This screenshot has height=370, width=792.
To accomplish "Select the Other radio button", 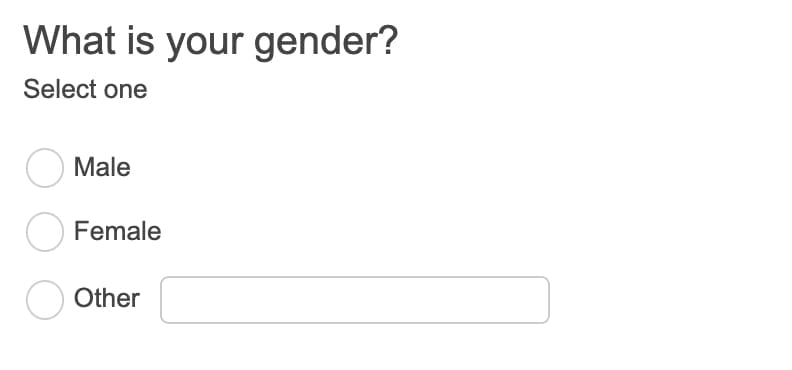I will pos(44,300).
